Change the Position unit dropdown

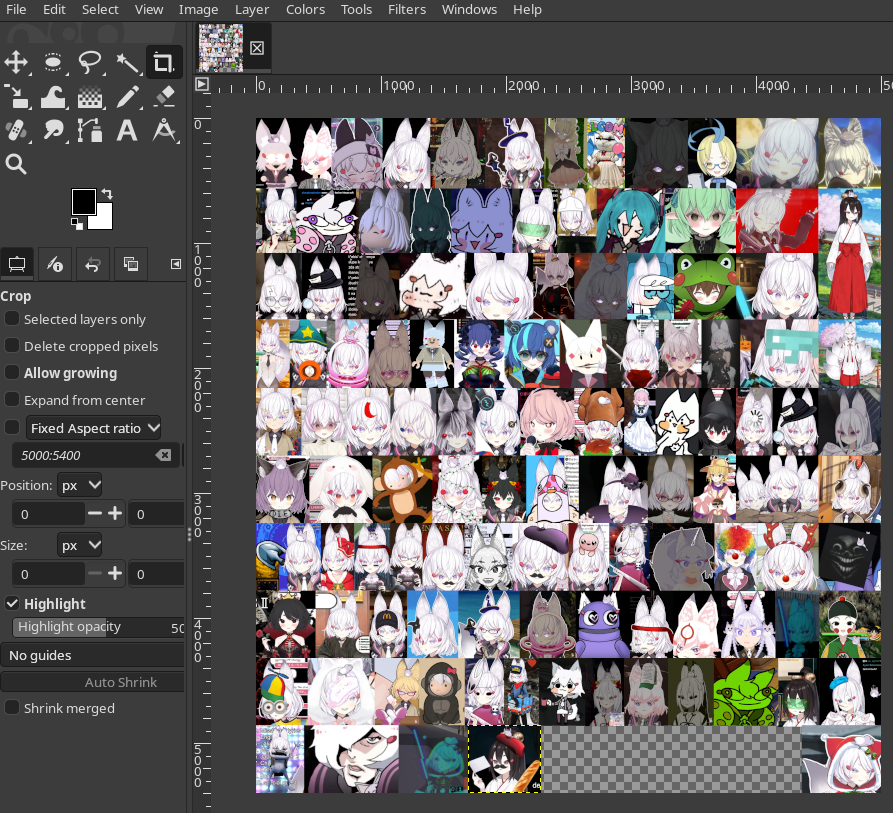click(x=80, y=486)
